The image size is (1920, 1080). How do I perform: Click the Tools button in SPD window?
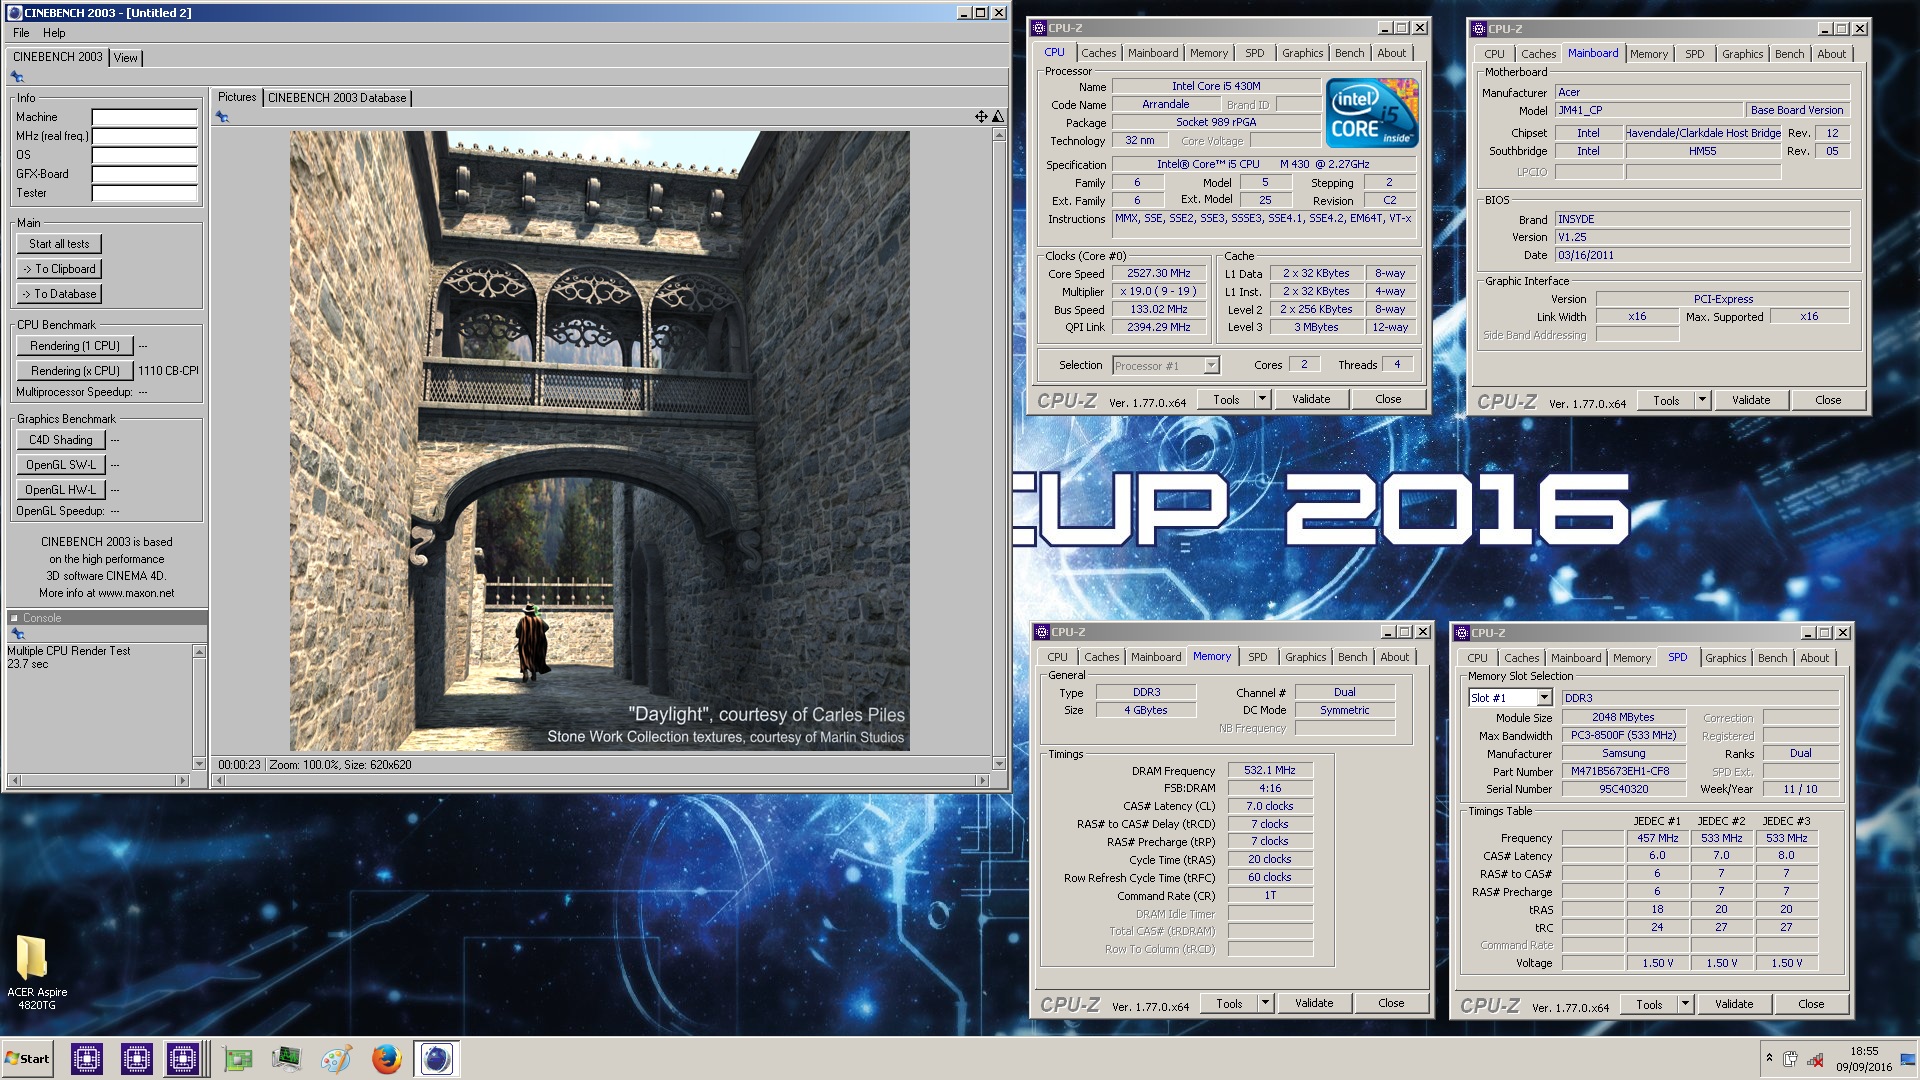[x=1649, y=1004]
